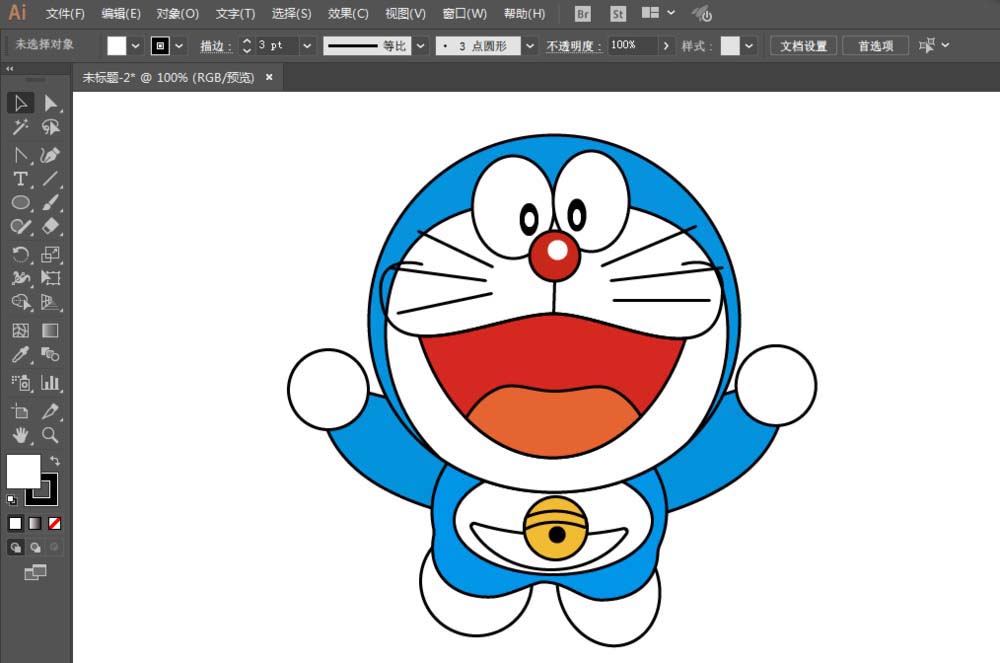Viewport: 1000px width, 663px height.
Task: Click the align-to icon in control bar
Action: (x=927, y=45)
